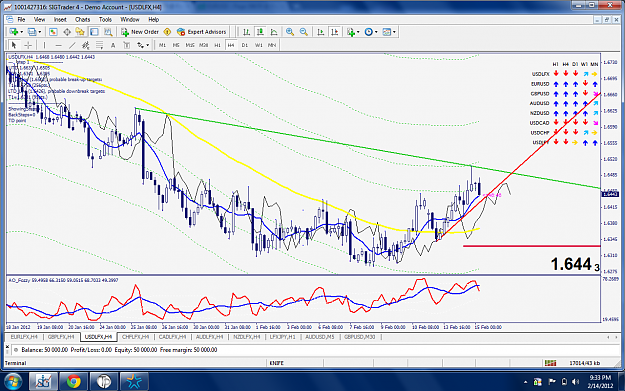The height and width of the screenshot is (391, 625).
Task: Draw a vertical line tool
Action: [44, 45]
